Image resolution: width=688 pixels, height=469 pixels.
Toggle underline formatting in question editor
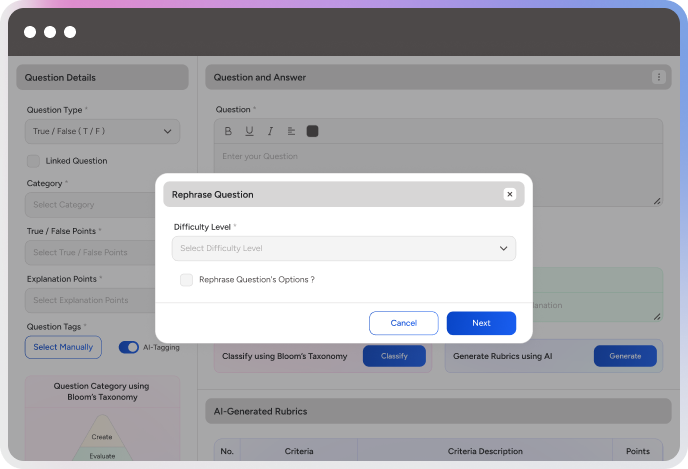pyautogui.click(x=249, y=131)
